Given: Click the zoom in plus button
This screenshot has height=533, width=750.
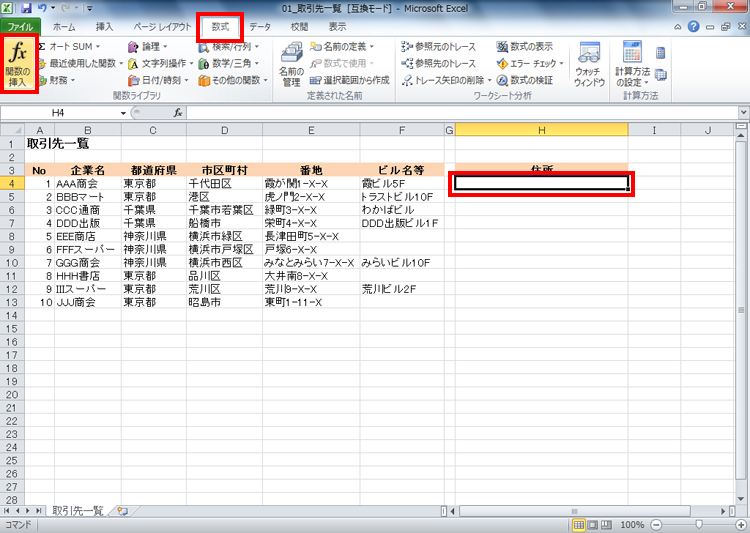Looking at the screenshot, I should coord(741,525).
